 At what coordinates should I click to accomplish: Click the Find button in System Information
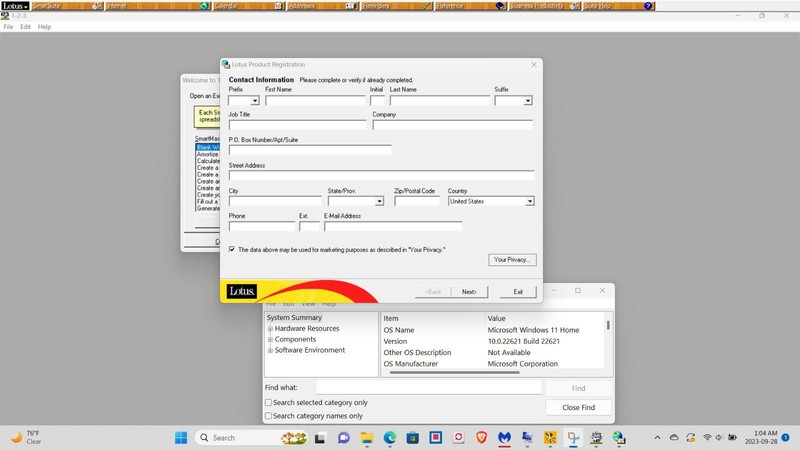[579, 388]
